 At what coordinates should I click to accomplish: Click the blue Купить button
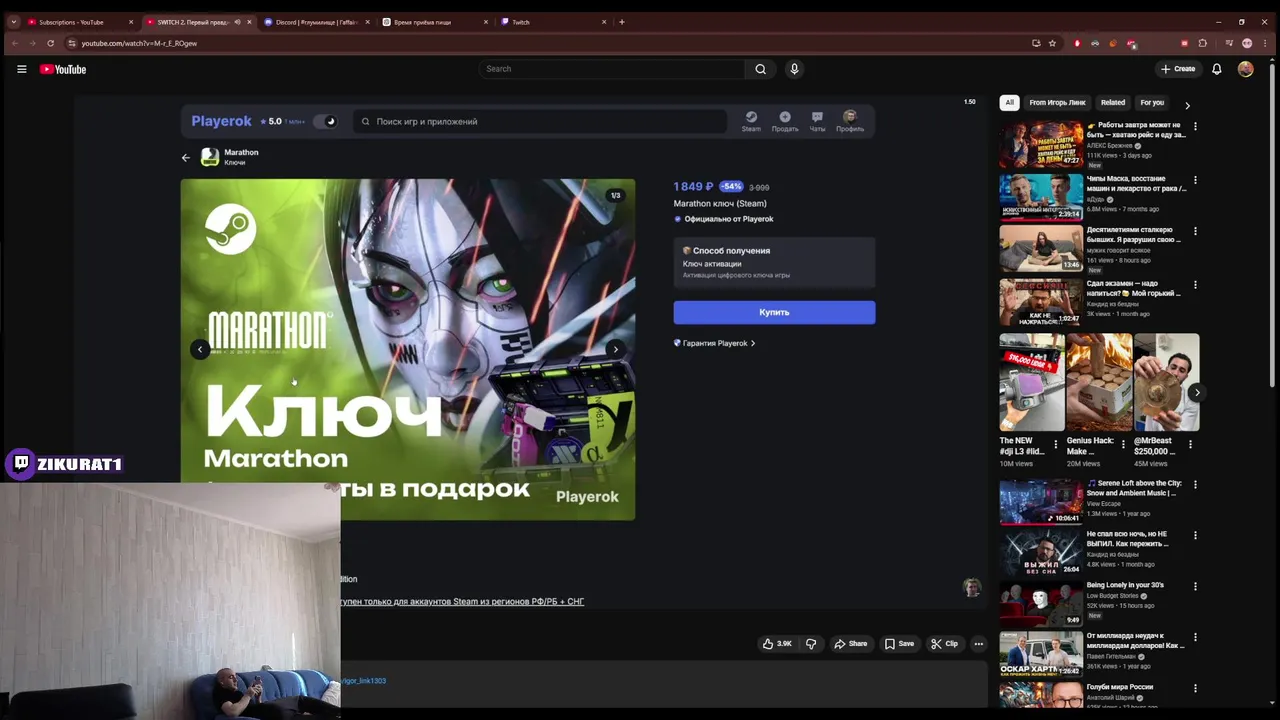774,312
